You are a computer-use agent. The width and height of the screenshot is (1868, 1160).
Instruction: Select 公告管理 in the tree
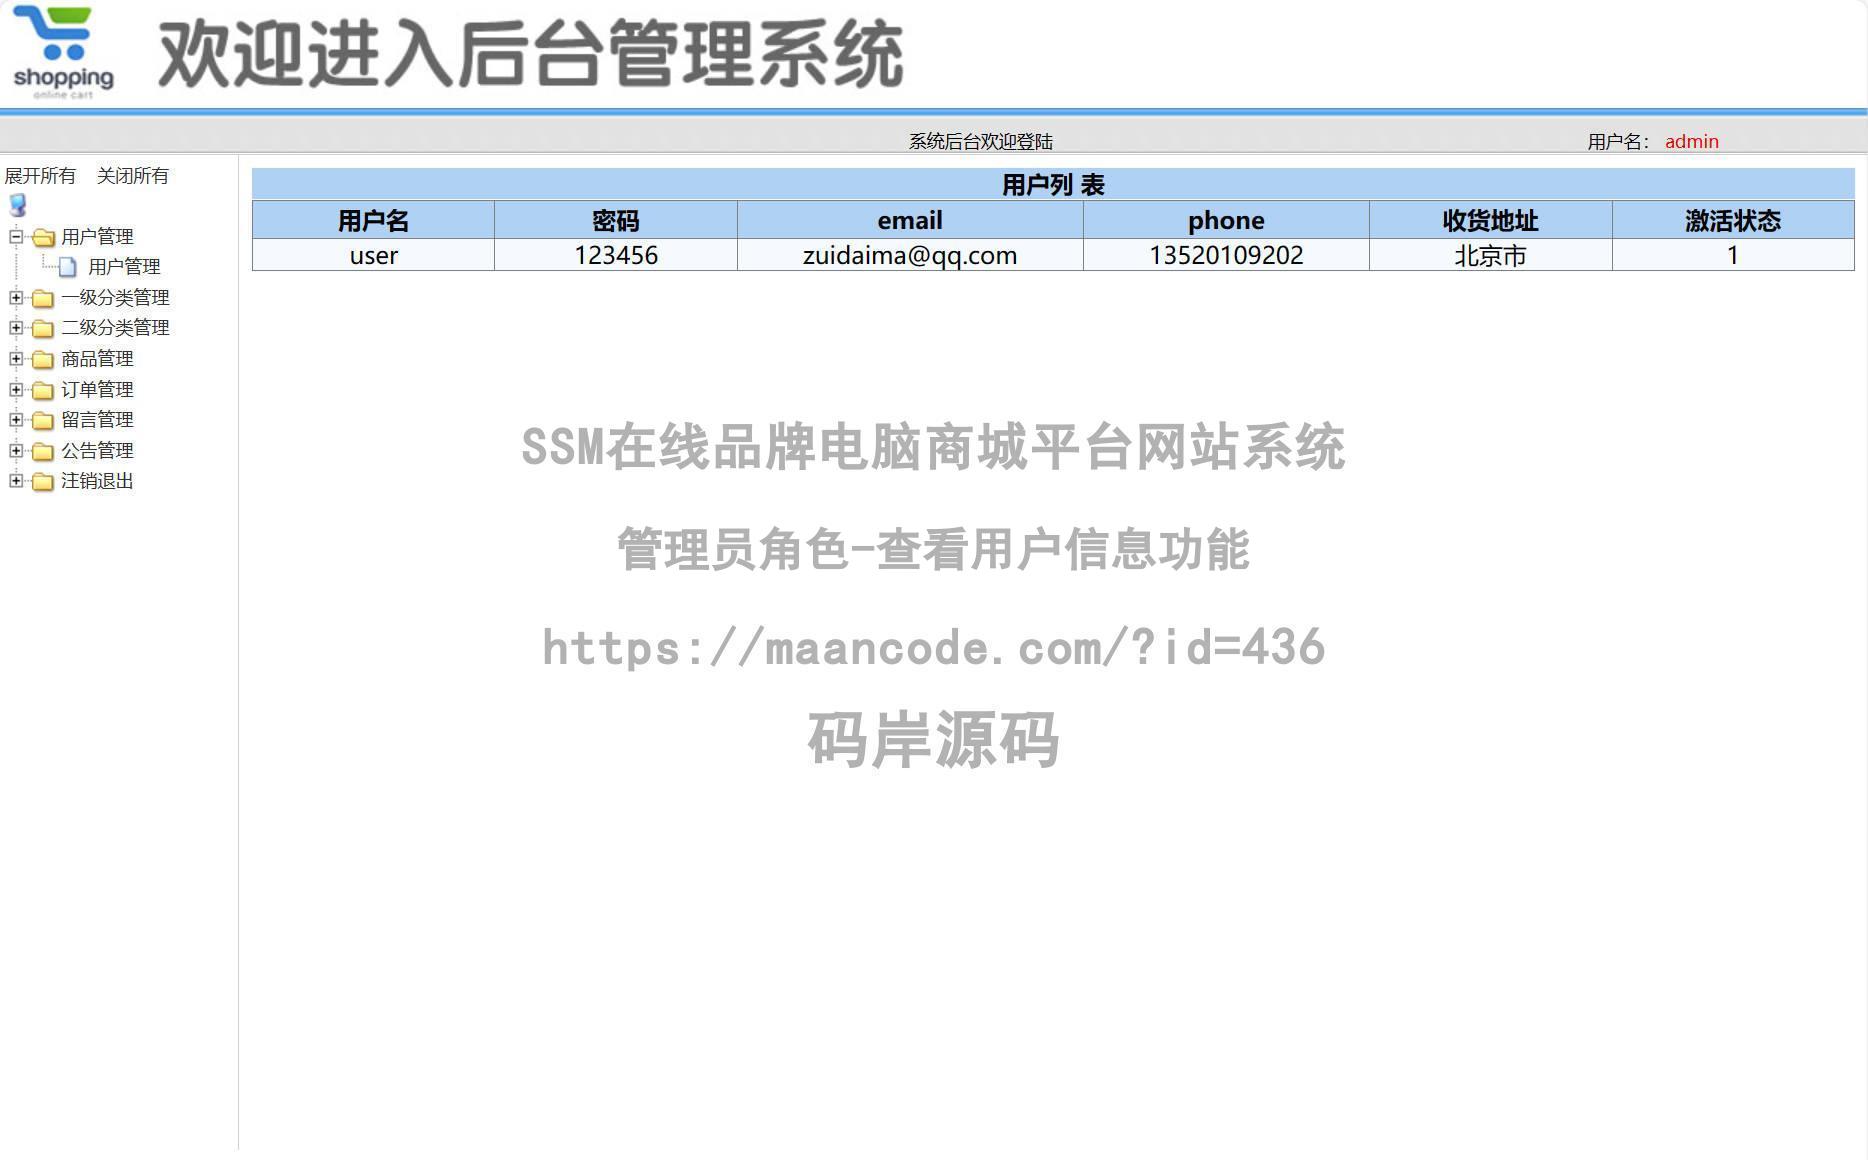point(97,451)
